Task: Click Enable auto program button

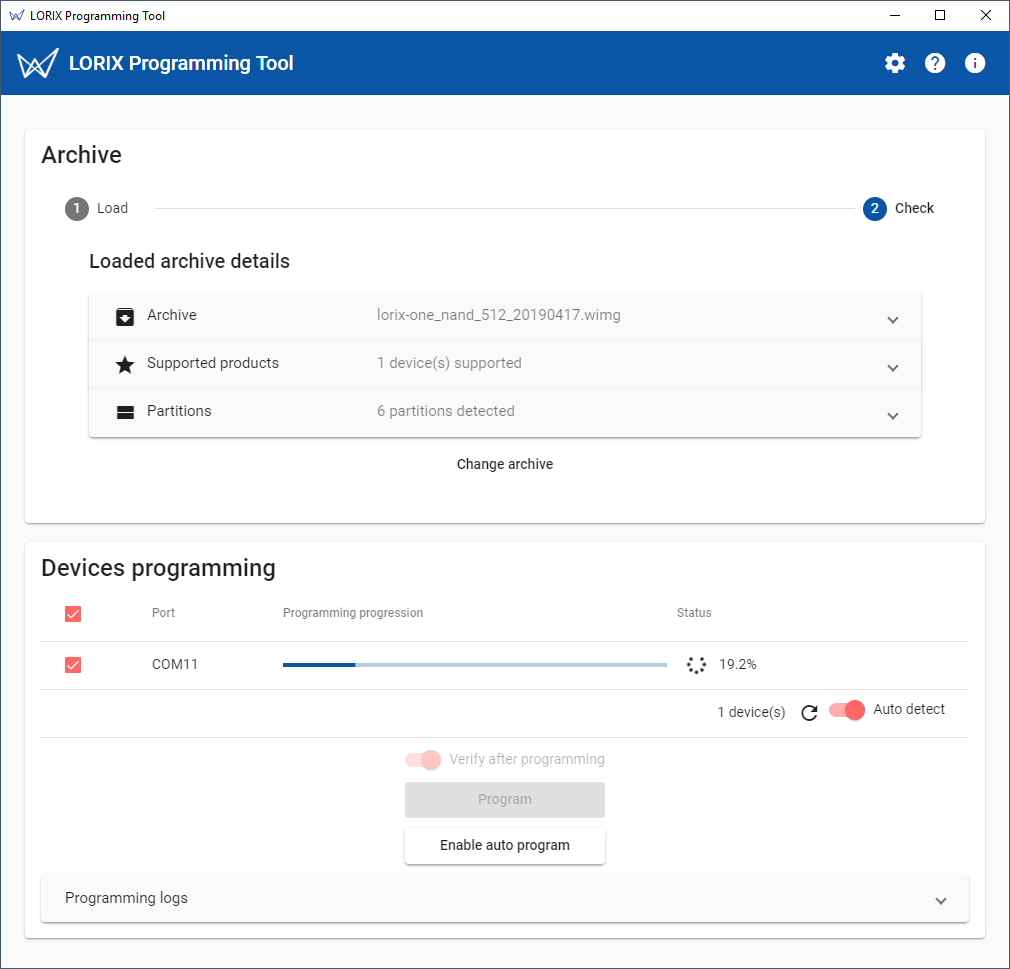Action: (x=505, y=846)
